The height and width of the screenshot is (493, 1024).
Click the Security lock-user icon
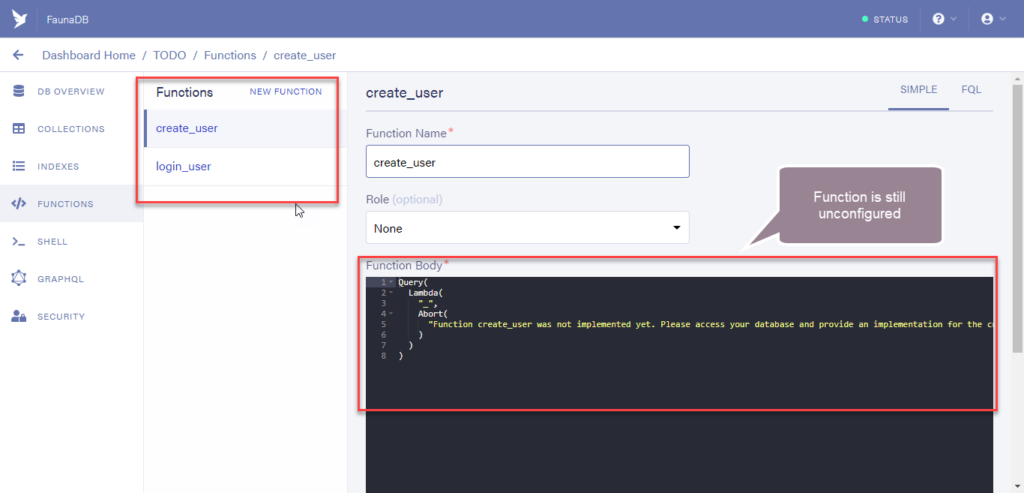coord(19,316)
